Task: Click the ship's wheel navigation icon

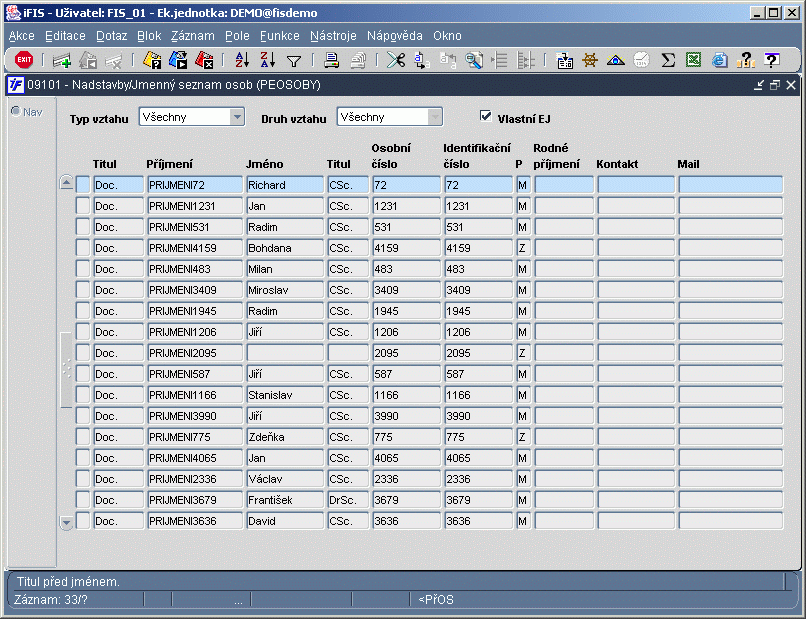Action: 590,61
